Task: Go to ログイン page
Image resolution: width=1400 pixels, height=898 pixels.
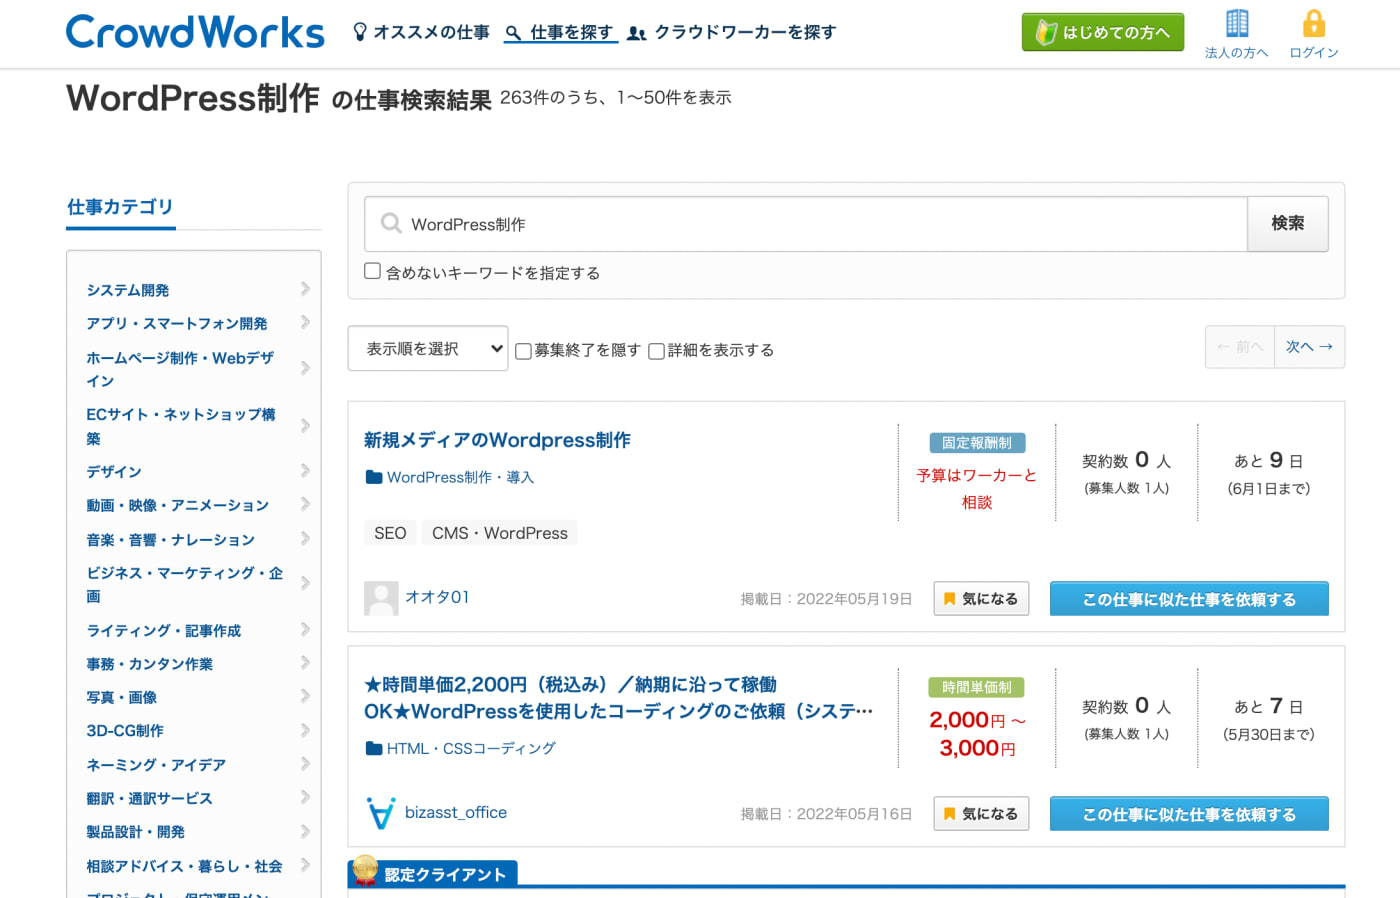Action: pyautogui.click(x=1314, y=53)
